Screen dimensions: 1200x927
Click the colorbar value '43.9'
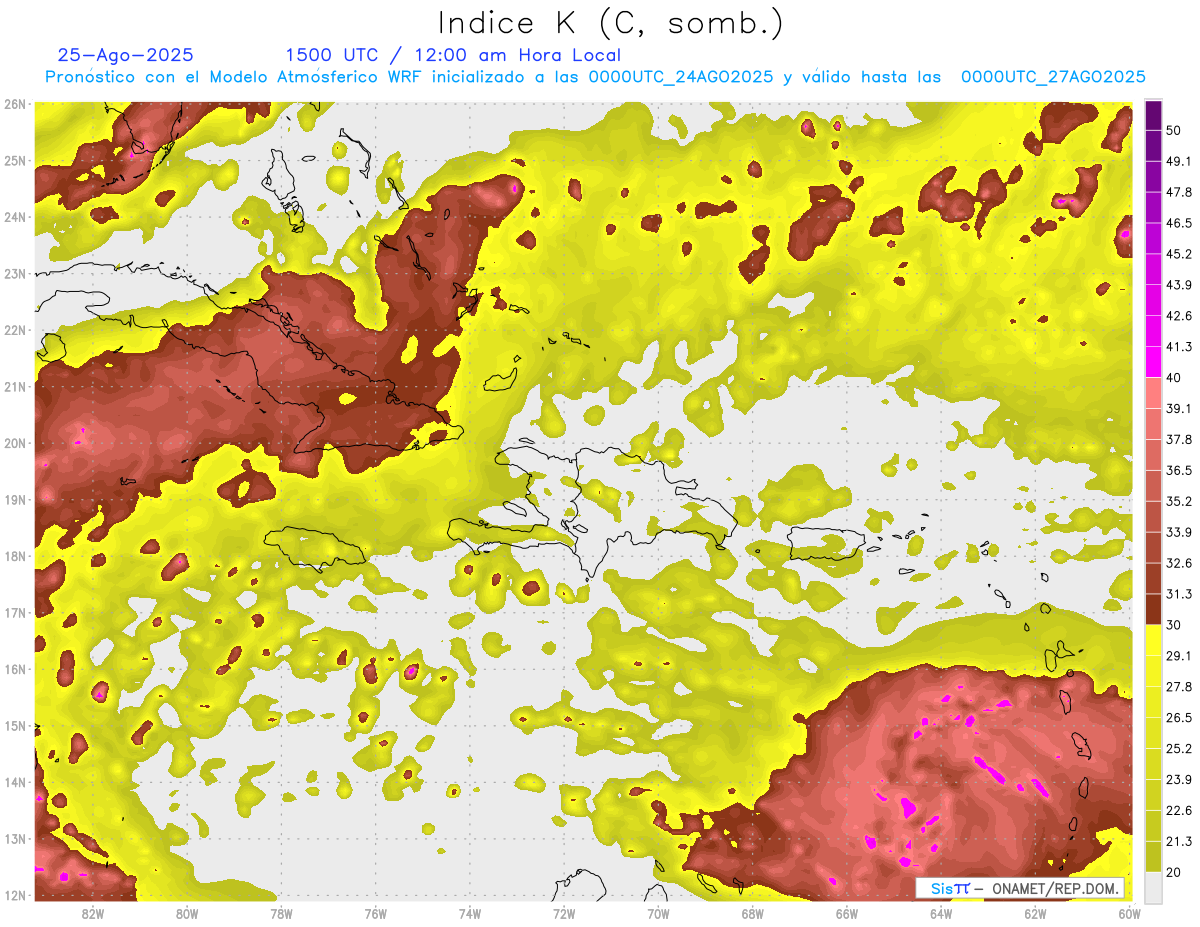coord(1178,285)
